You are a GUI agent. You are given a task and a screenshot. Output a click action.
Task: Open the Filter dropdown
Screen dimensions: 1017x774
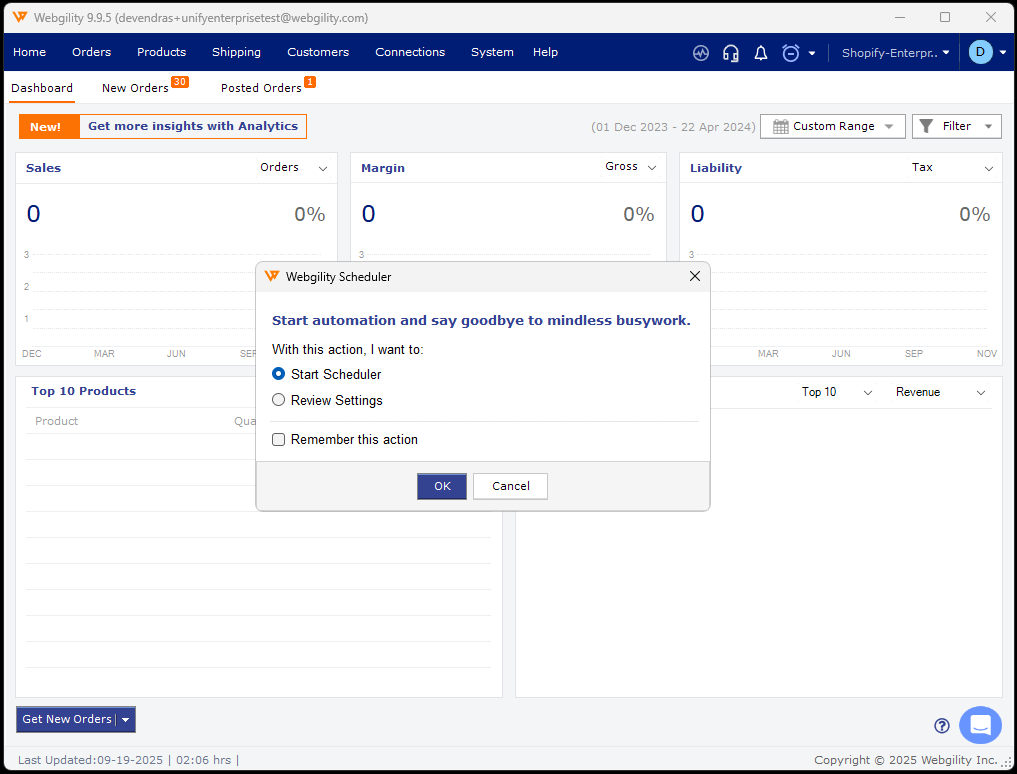[x=956, y=126]
